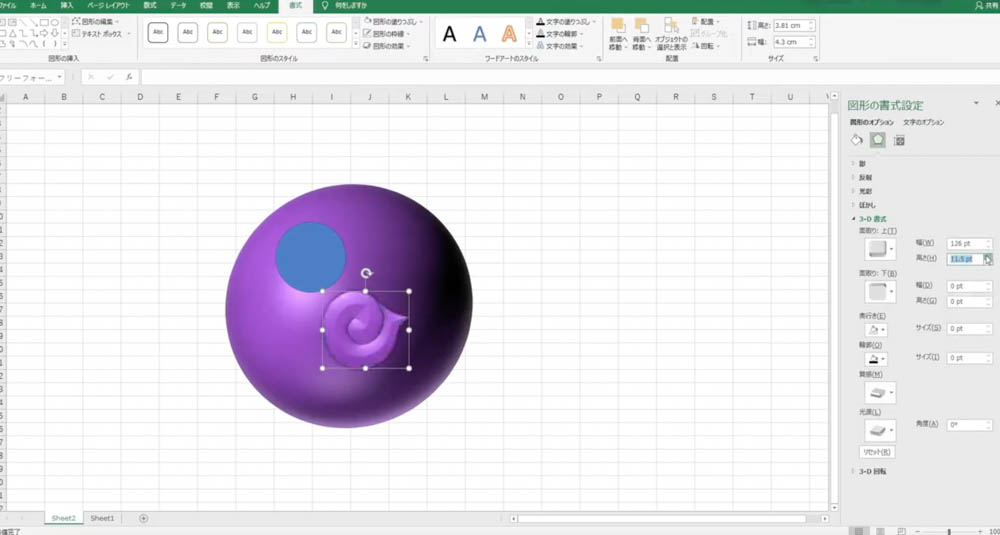Open the 質感 material dropdown
The image size is (1000, 535).
tap(880, 392)
